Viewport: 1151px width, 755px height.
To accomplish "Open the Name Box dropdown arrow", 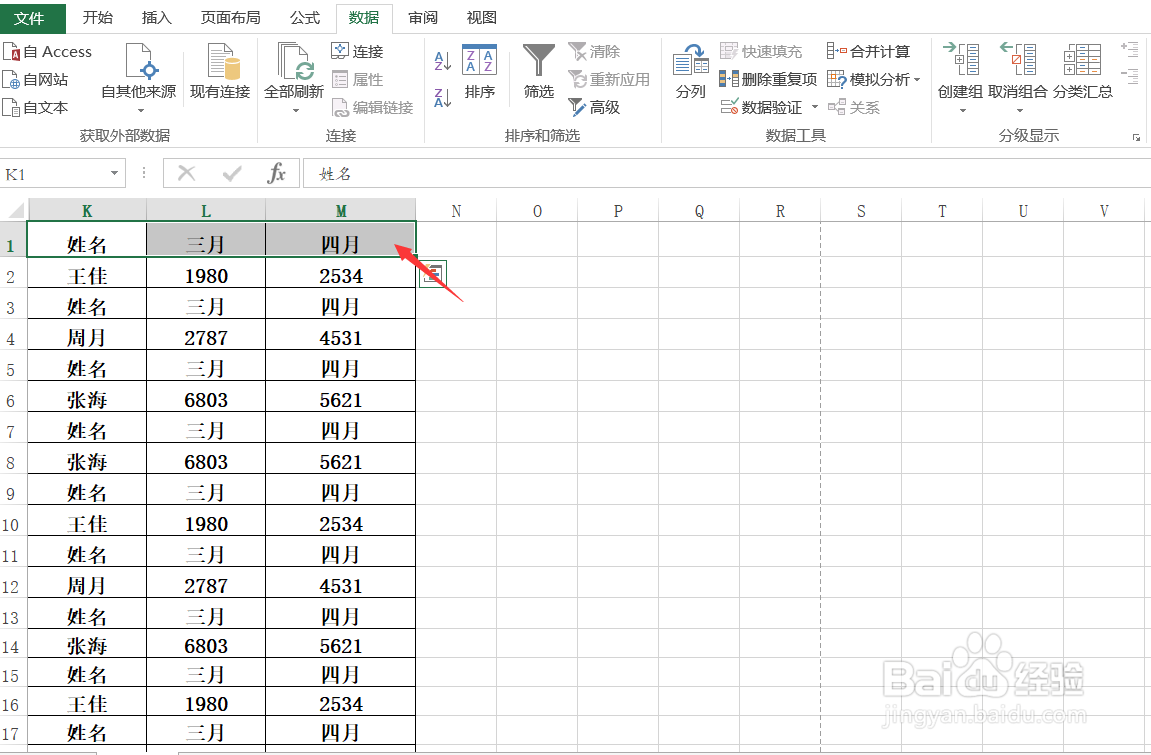I will [115, 174].
